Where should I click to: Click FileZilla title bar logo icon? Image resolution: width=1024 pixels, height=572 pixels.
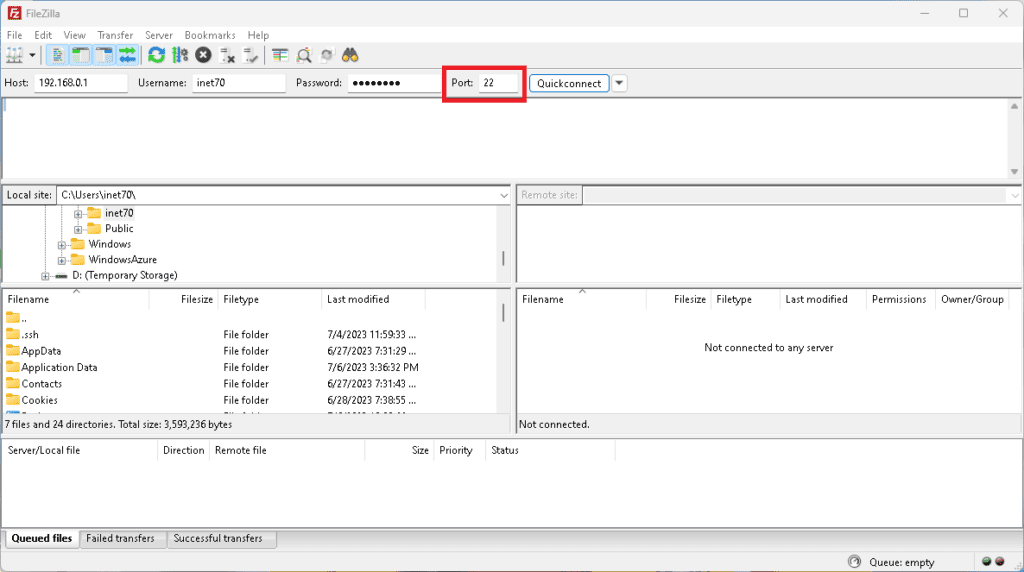click(x=14, y=13)
